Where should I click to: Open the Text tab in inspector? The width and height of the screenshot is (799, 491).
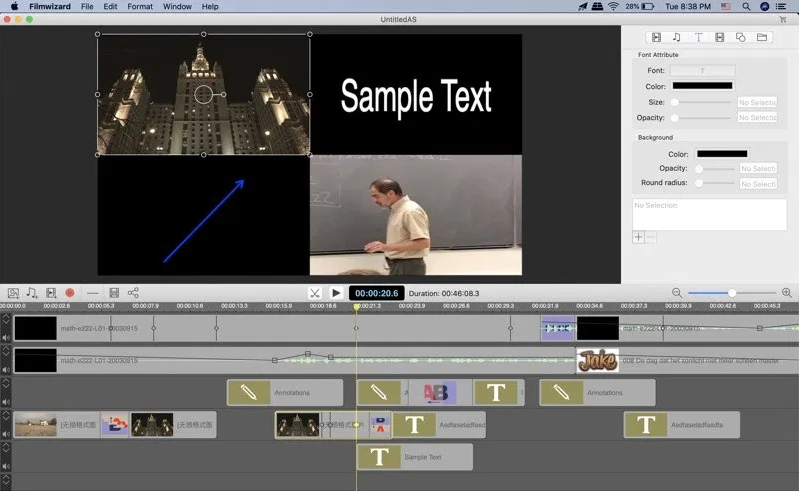click(x=698, y=37)
